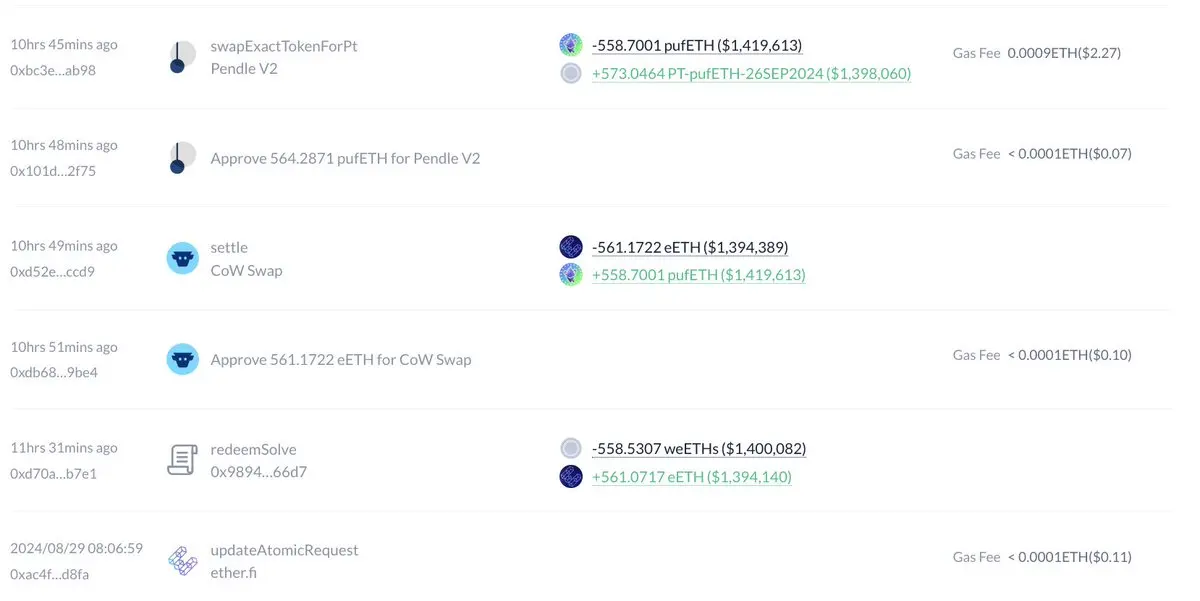Click the CoW Swap icon on the eETH approval row

[182, 359]
